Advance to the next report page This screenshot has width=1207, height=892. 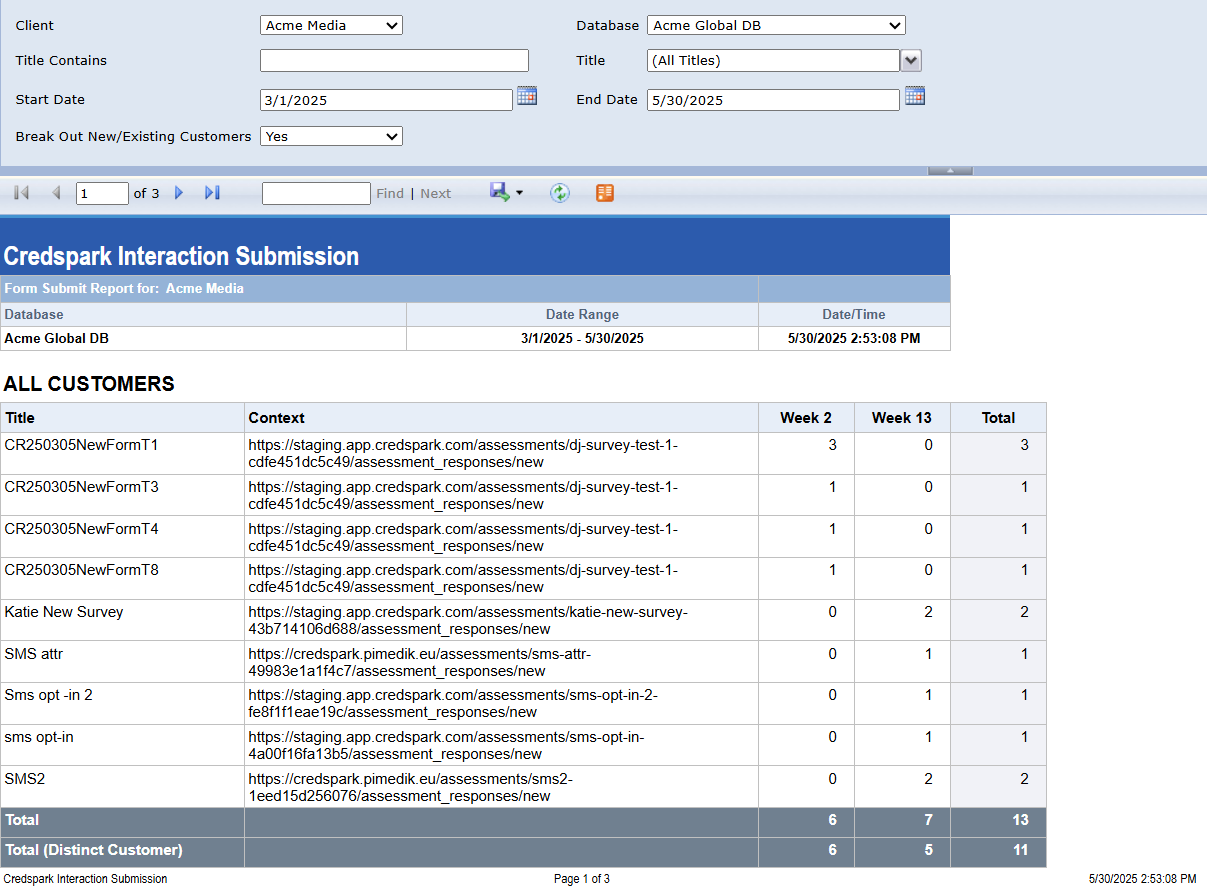[x=180, y=193]
